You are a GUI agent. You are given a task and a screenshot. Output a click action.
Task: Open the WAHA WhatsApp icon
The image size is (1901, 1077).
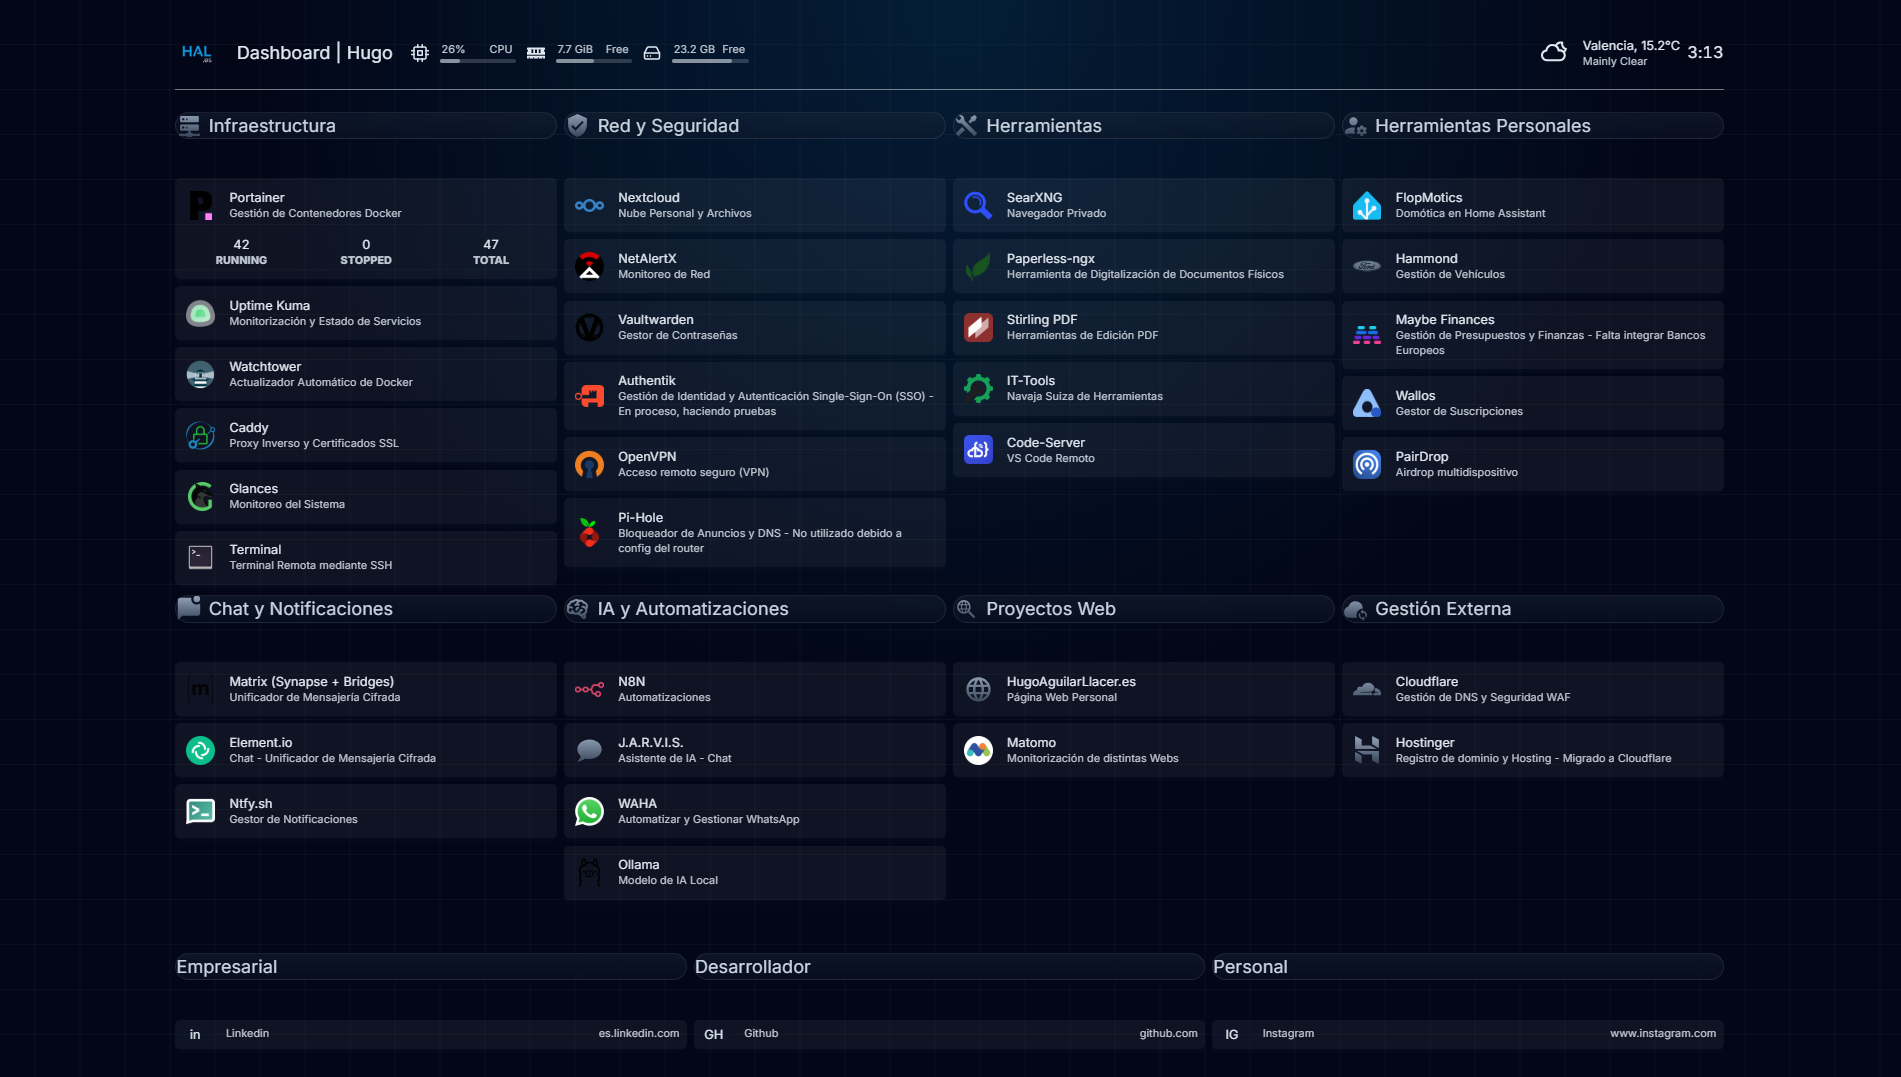589,811
